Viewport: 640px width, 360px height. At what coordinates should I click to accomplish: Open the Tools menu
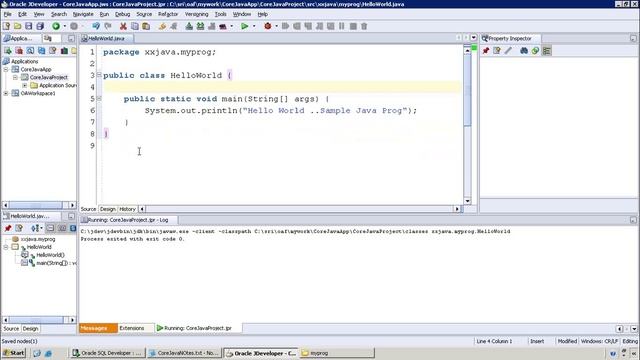pyautogui.click(x=220, y=14)
